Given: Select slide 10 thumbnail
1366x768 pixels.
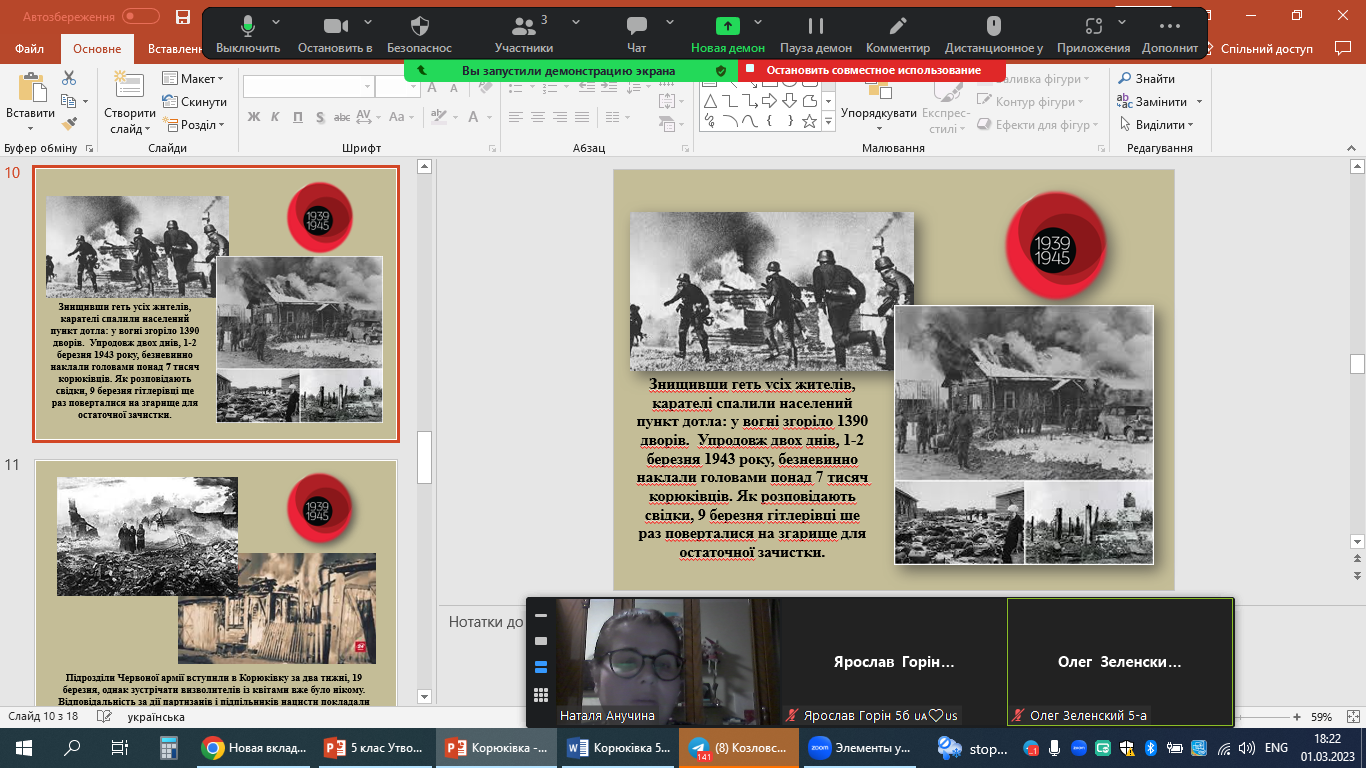Looking at the screenshot, I should tap(216, 303).
